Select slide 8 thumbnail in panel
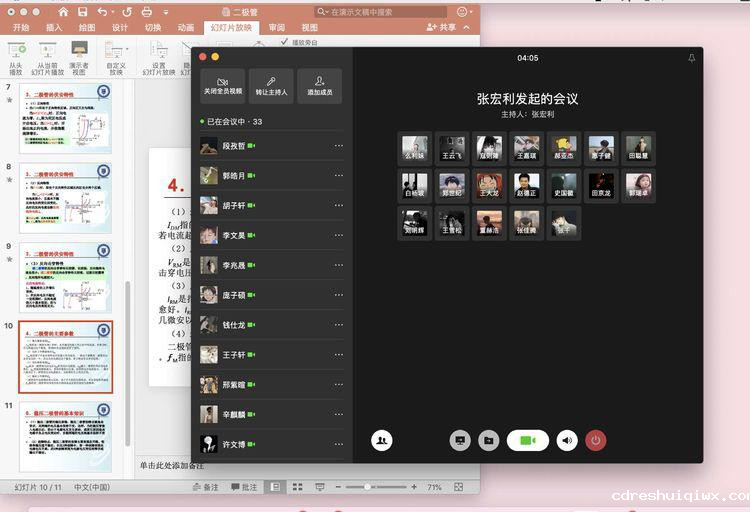The image size is (750, 512). [65, 198]
